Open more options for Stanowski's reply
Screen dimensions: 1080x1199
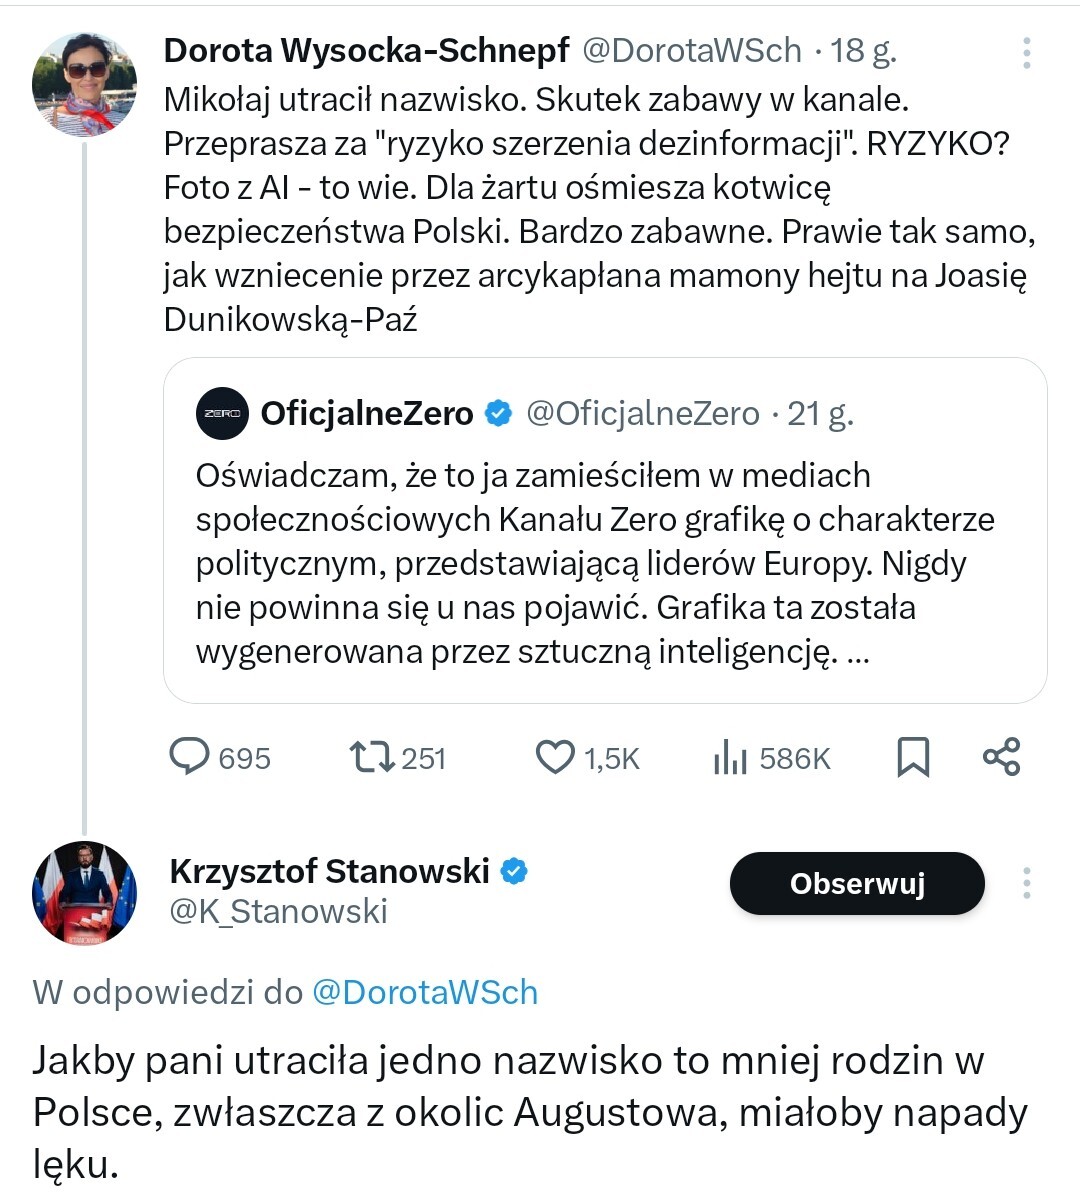pos(1027,883)
